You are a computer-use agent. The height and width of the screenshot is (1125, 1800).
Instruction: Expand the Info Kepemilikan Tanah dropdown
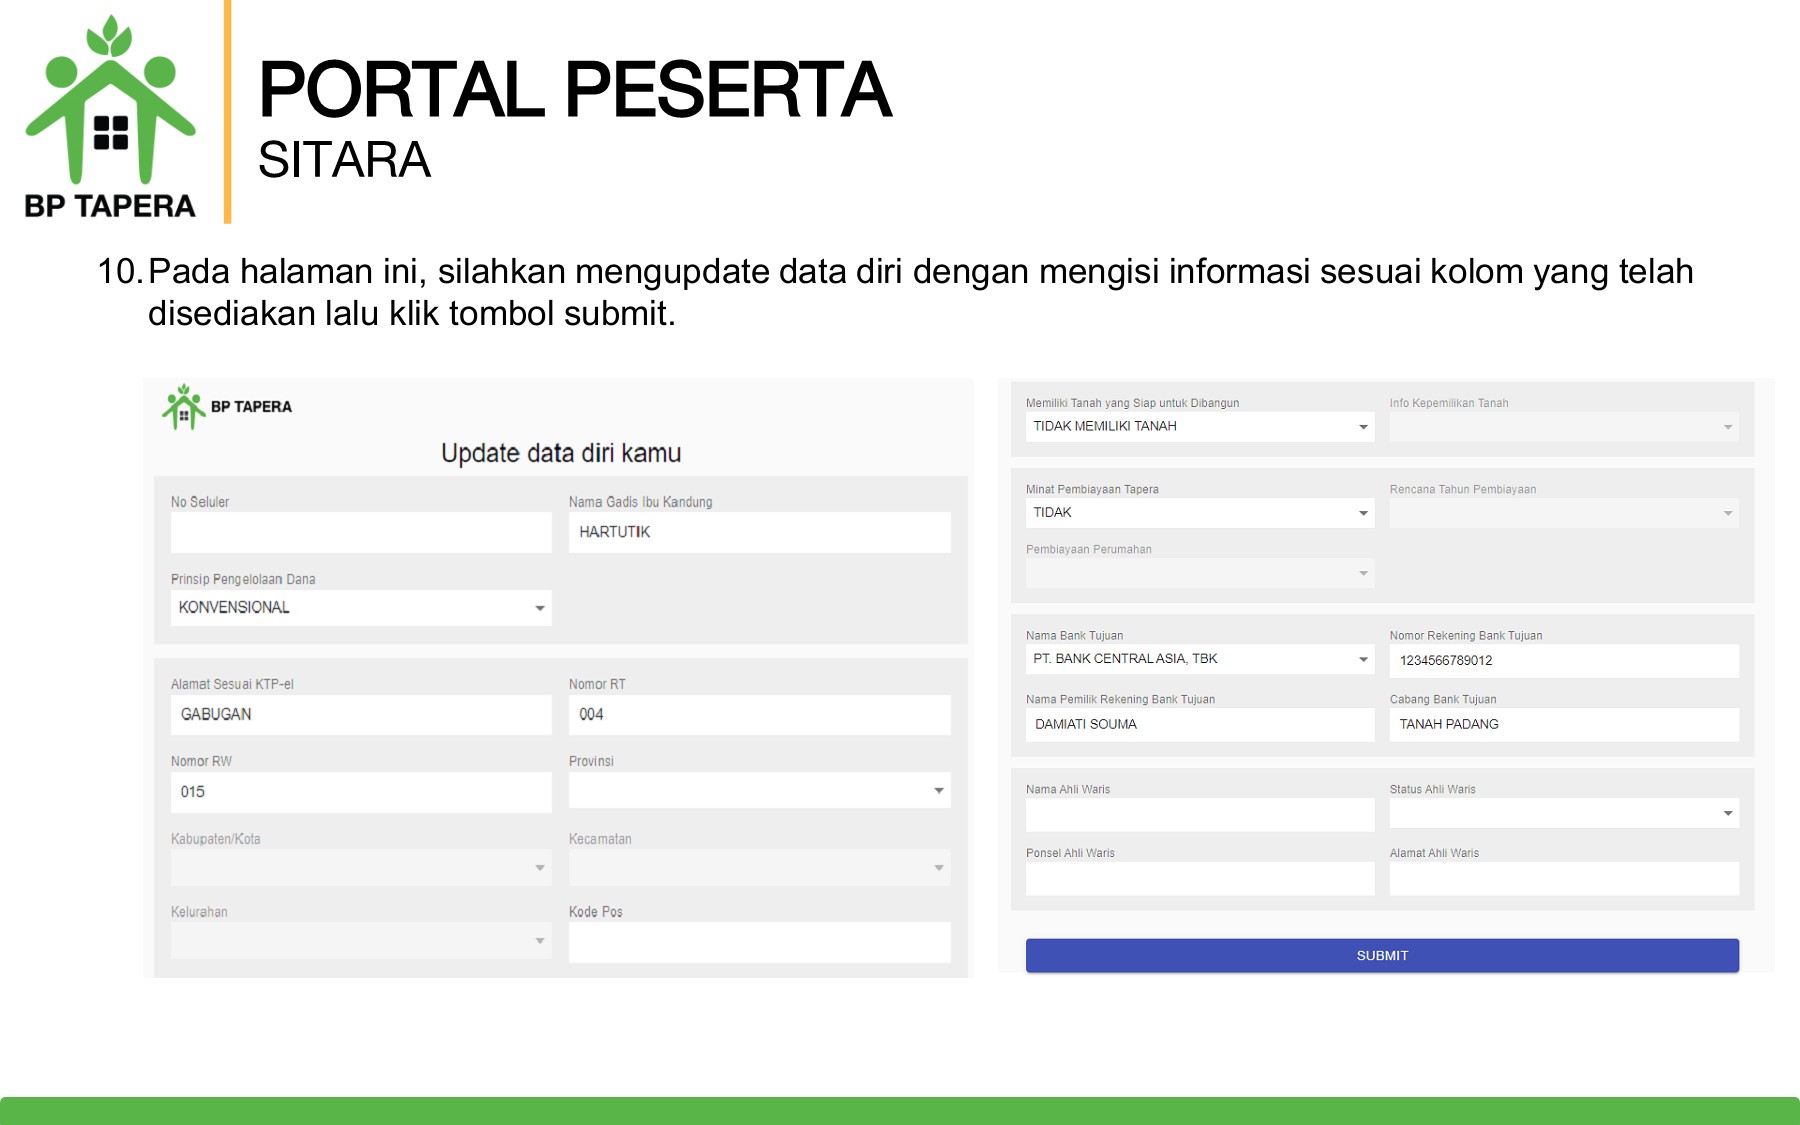[x=1727, y=427]
